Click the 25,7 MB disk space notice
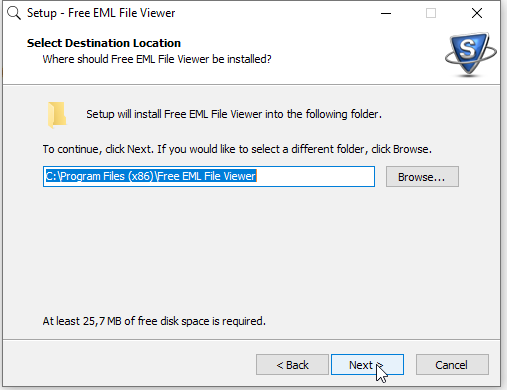 154,321
